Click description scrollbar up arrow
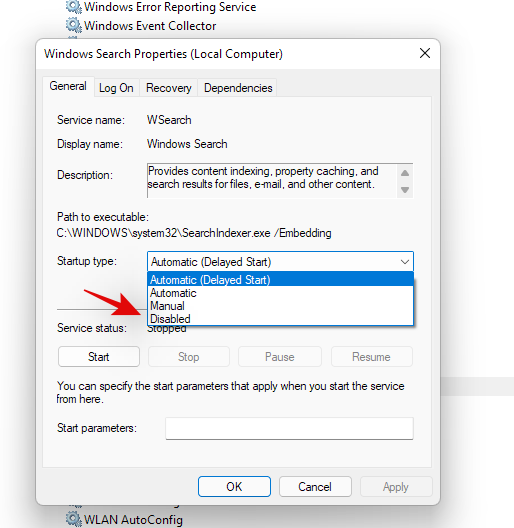Image resolution: width=514 pixels, height=528 pixels. click(x=405, y=173)
